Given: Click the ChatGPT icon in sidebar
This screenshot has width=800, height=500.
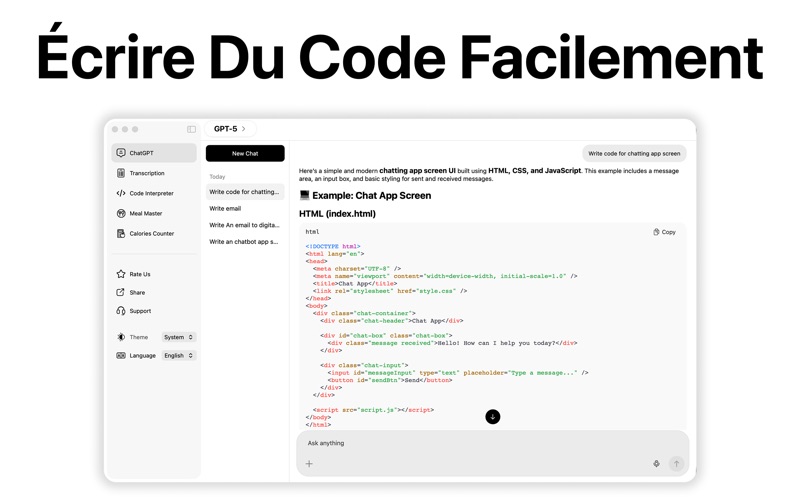Looking at the screenshot, I should (x=121, y=153).
